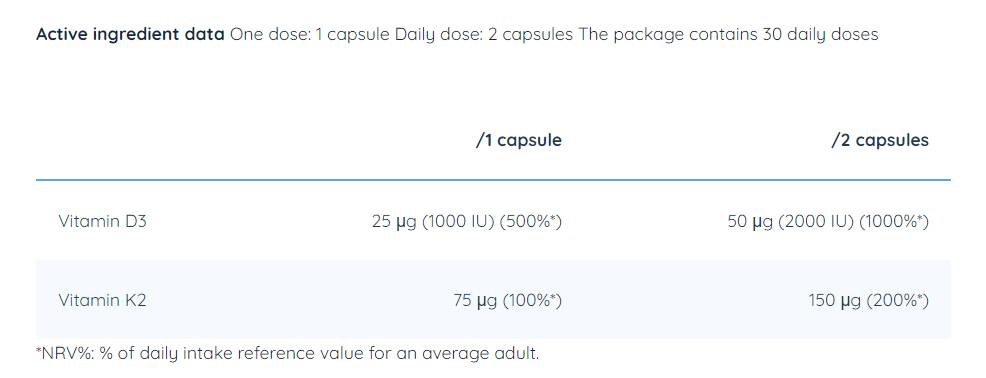Click the 150 µg (200%*) value
This screenshot has width=986, height=378.
(x=868, y=301)
